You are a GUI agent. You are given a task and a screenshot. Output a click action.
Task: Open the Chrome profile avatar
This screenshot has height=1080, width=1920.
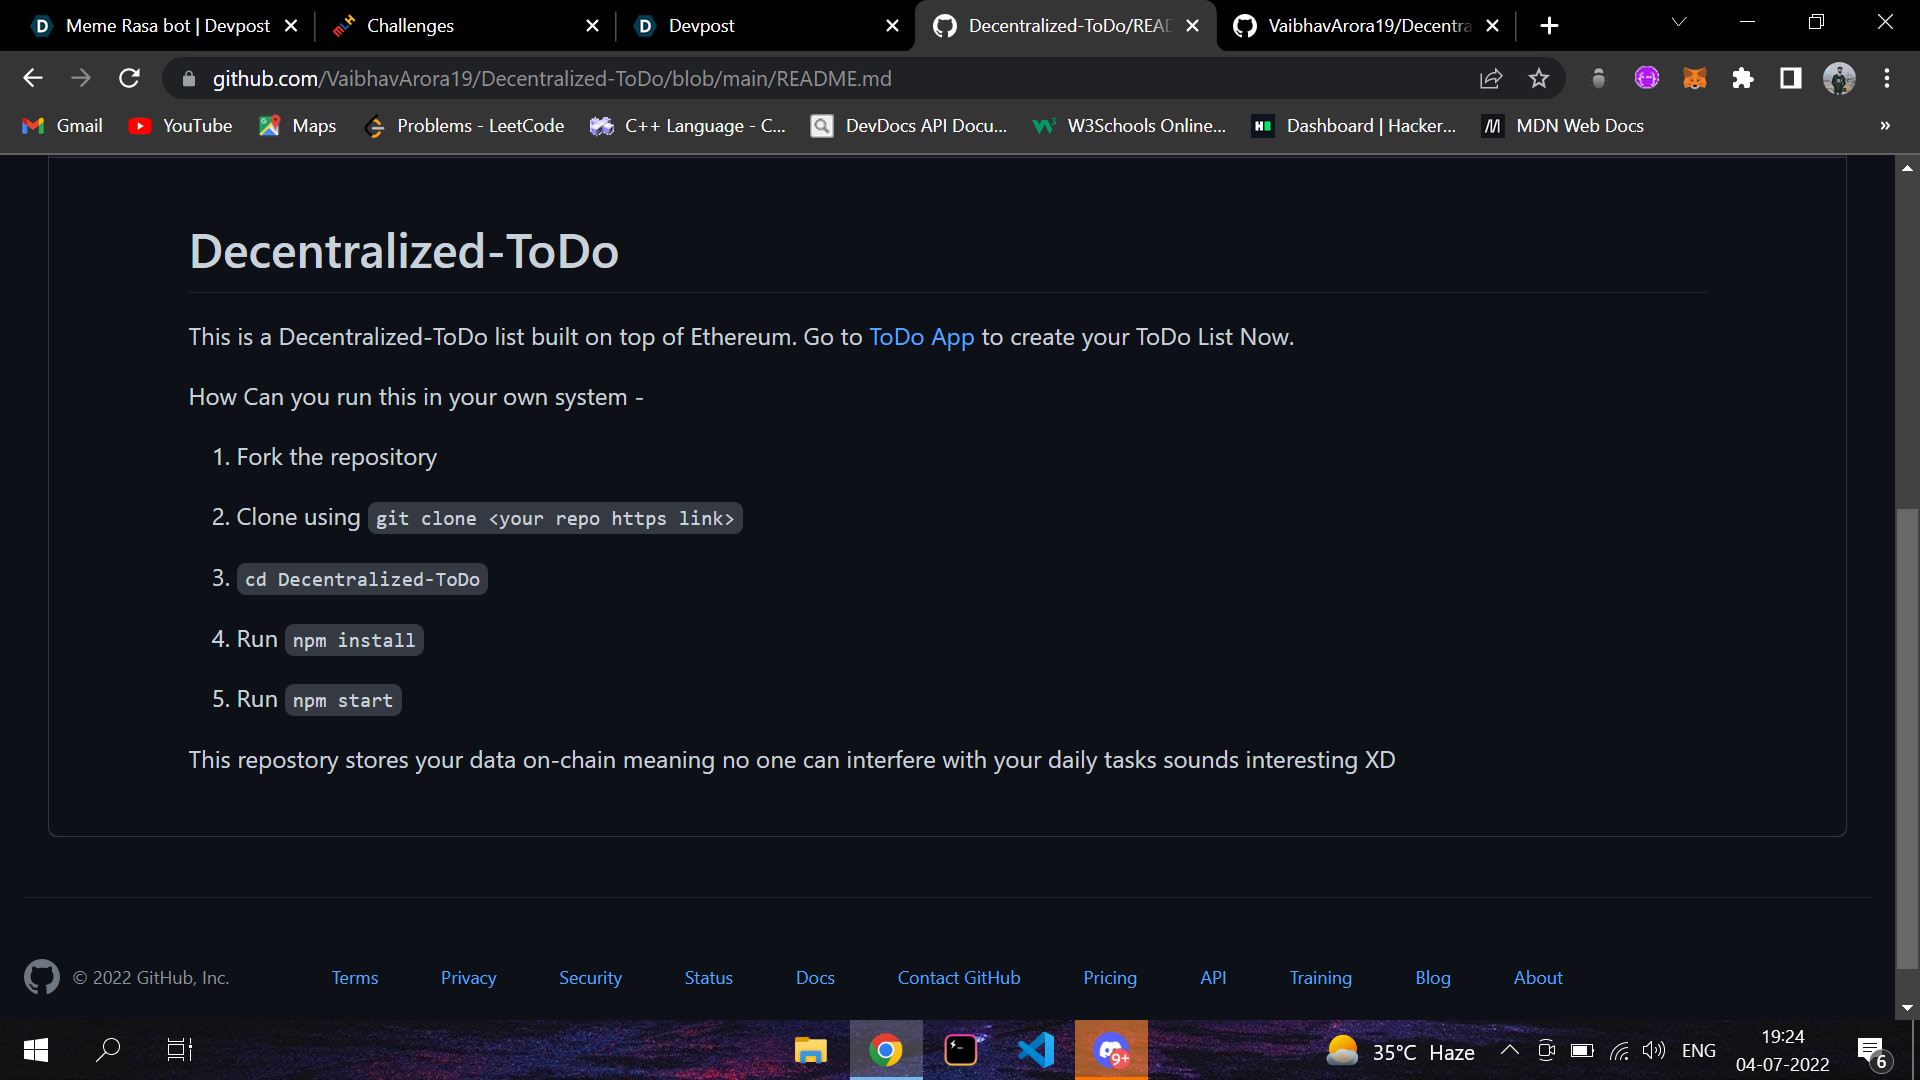pos(1838,78)
